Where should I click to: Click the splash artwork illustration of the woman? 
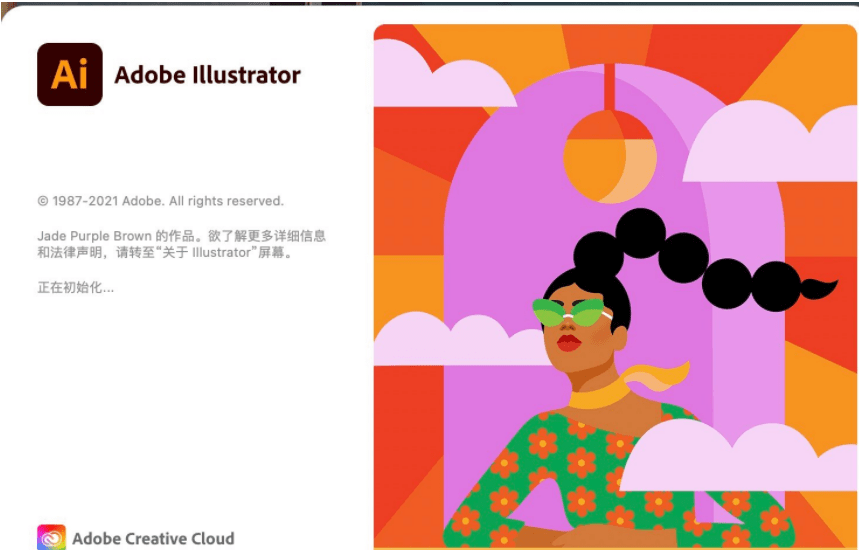615,287
